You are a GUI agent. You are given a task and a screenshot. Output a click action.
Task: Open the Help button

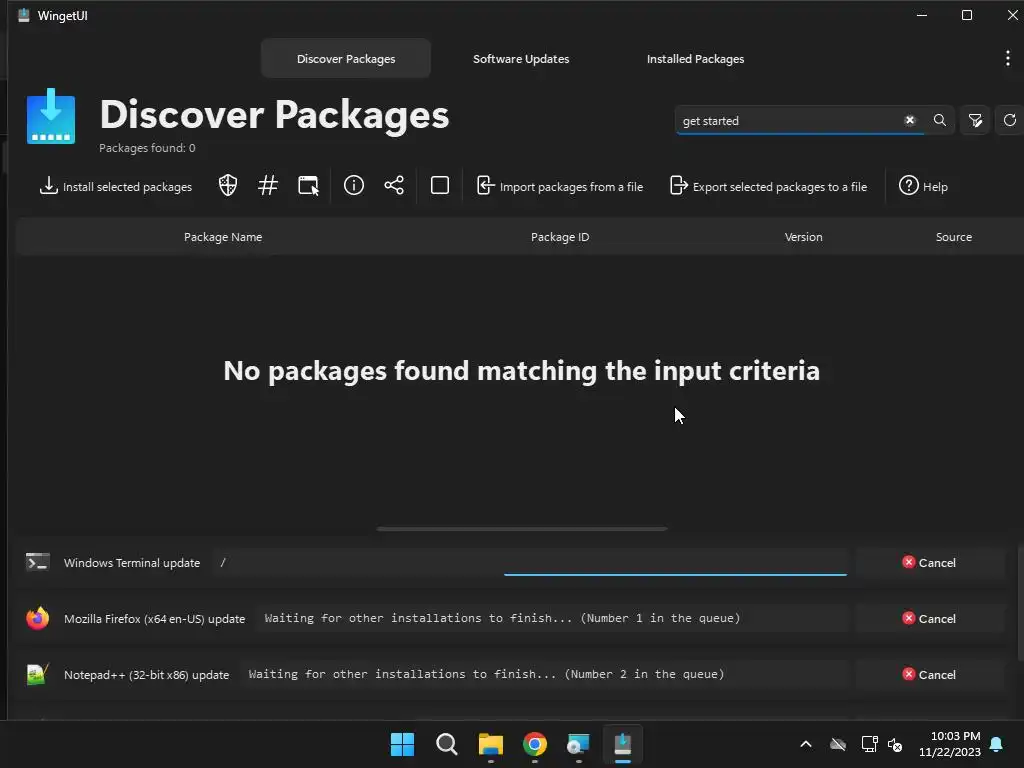click(x=923, y=186)
